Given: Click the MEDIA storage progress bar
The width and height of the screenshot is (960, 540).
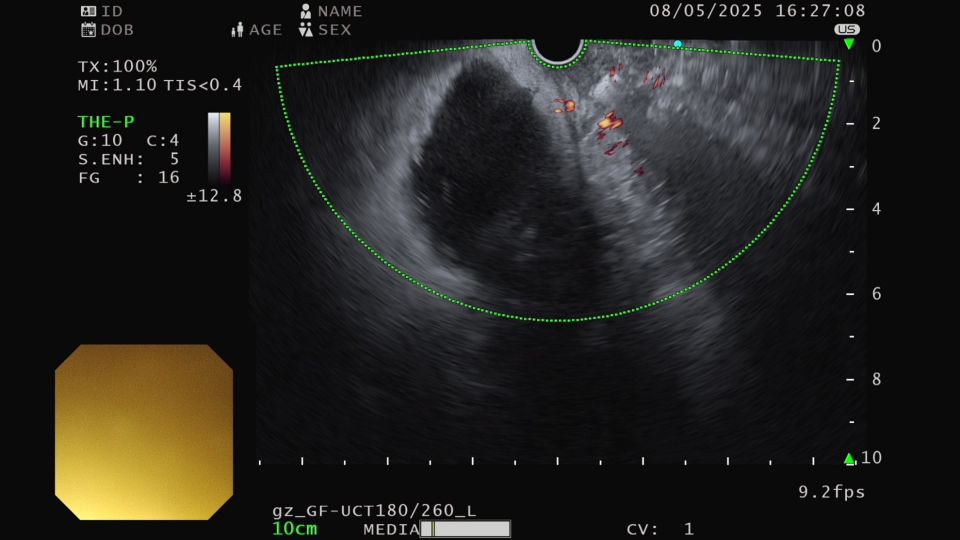Looking at the screenshot, I should coord(465,528).
